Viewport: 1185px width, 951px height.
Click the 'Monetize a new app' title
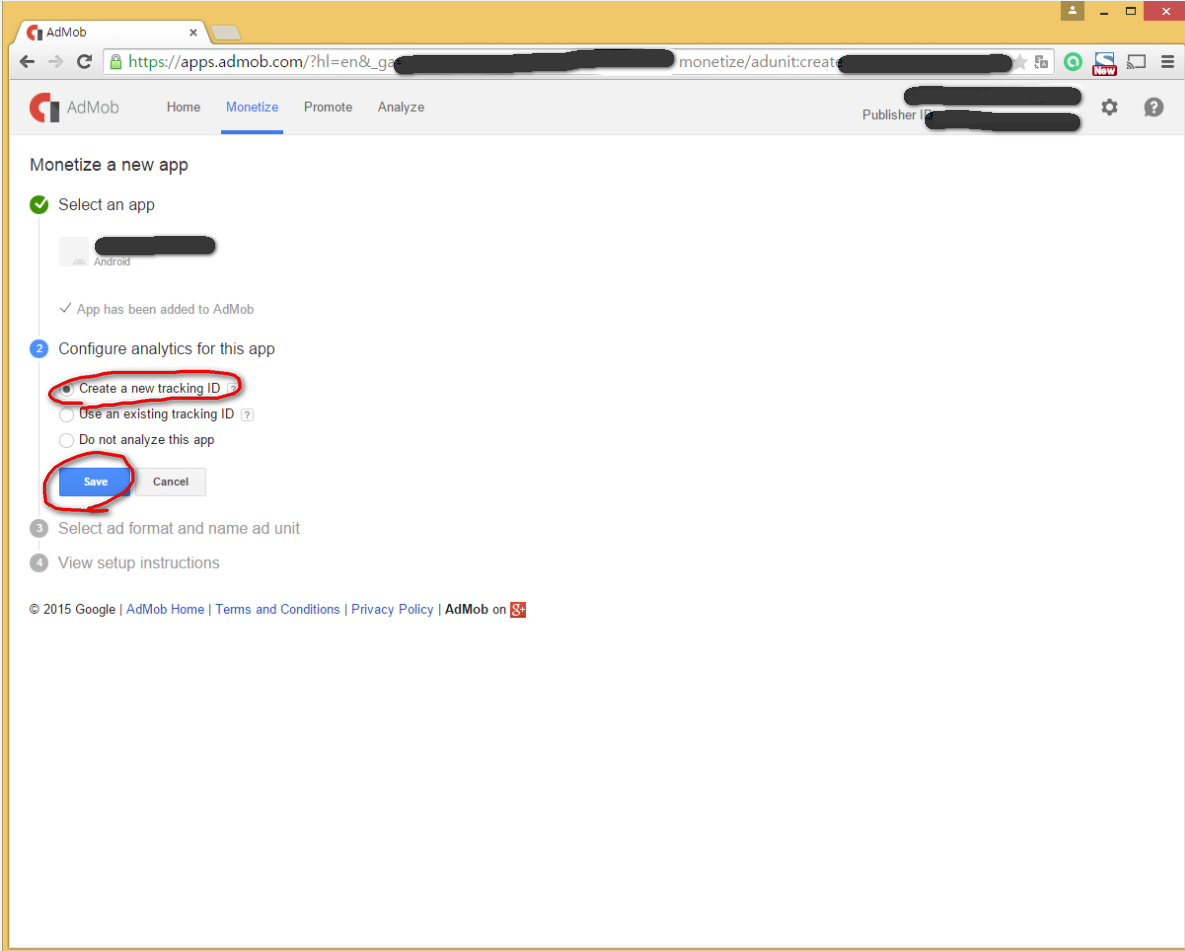pyautogui.click(x=109, y=165)
